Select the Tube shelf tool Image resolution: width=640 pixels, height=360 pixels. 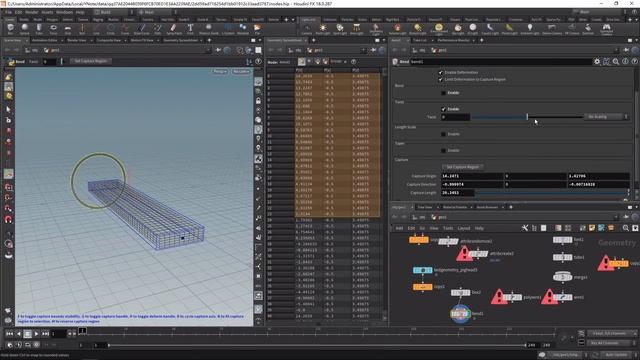tap(39, 29)
